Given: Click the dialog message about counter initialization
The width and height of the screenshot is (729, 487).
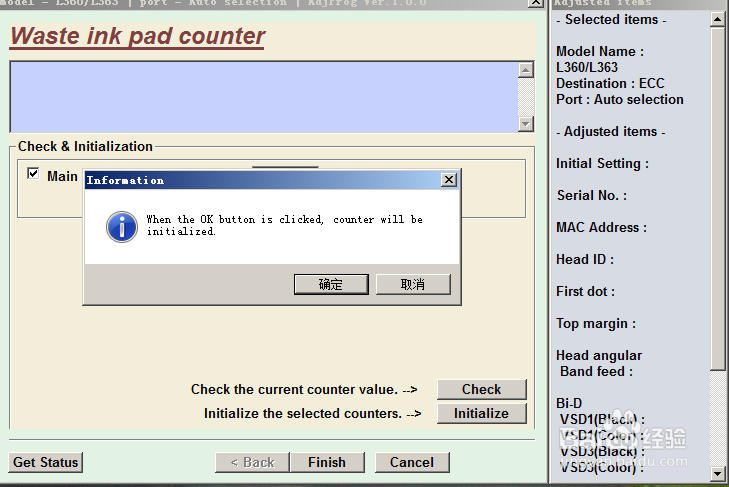Looking at the screenshot, I should (285, 225).
